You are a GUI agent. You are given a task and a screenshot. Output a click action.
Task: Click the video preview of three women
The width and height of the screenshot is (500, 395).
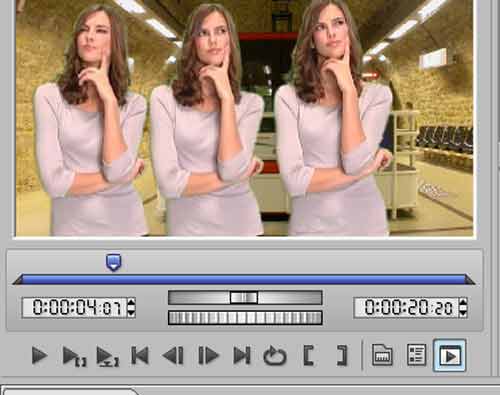(x=244, y=118)
